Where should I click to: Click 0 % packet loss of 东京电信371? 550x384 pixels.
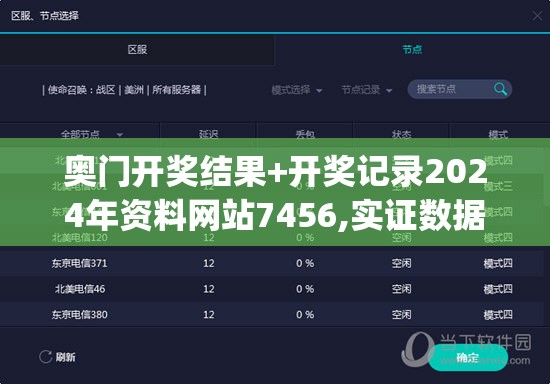click(x=305, y=263)
